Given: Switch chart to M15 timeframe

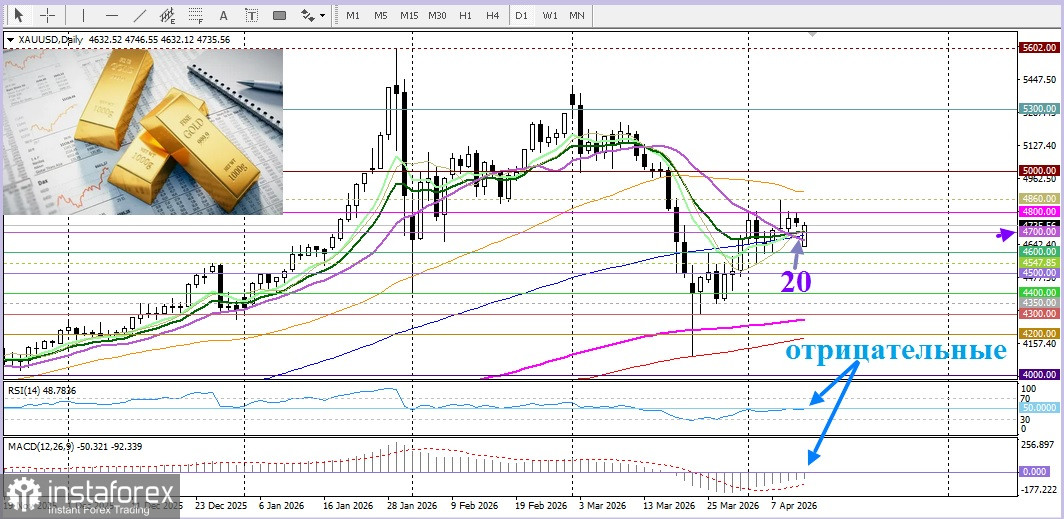Looking at the screenshot, I should [408, 15].
